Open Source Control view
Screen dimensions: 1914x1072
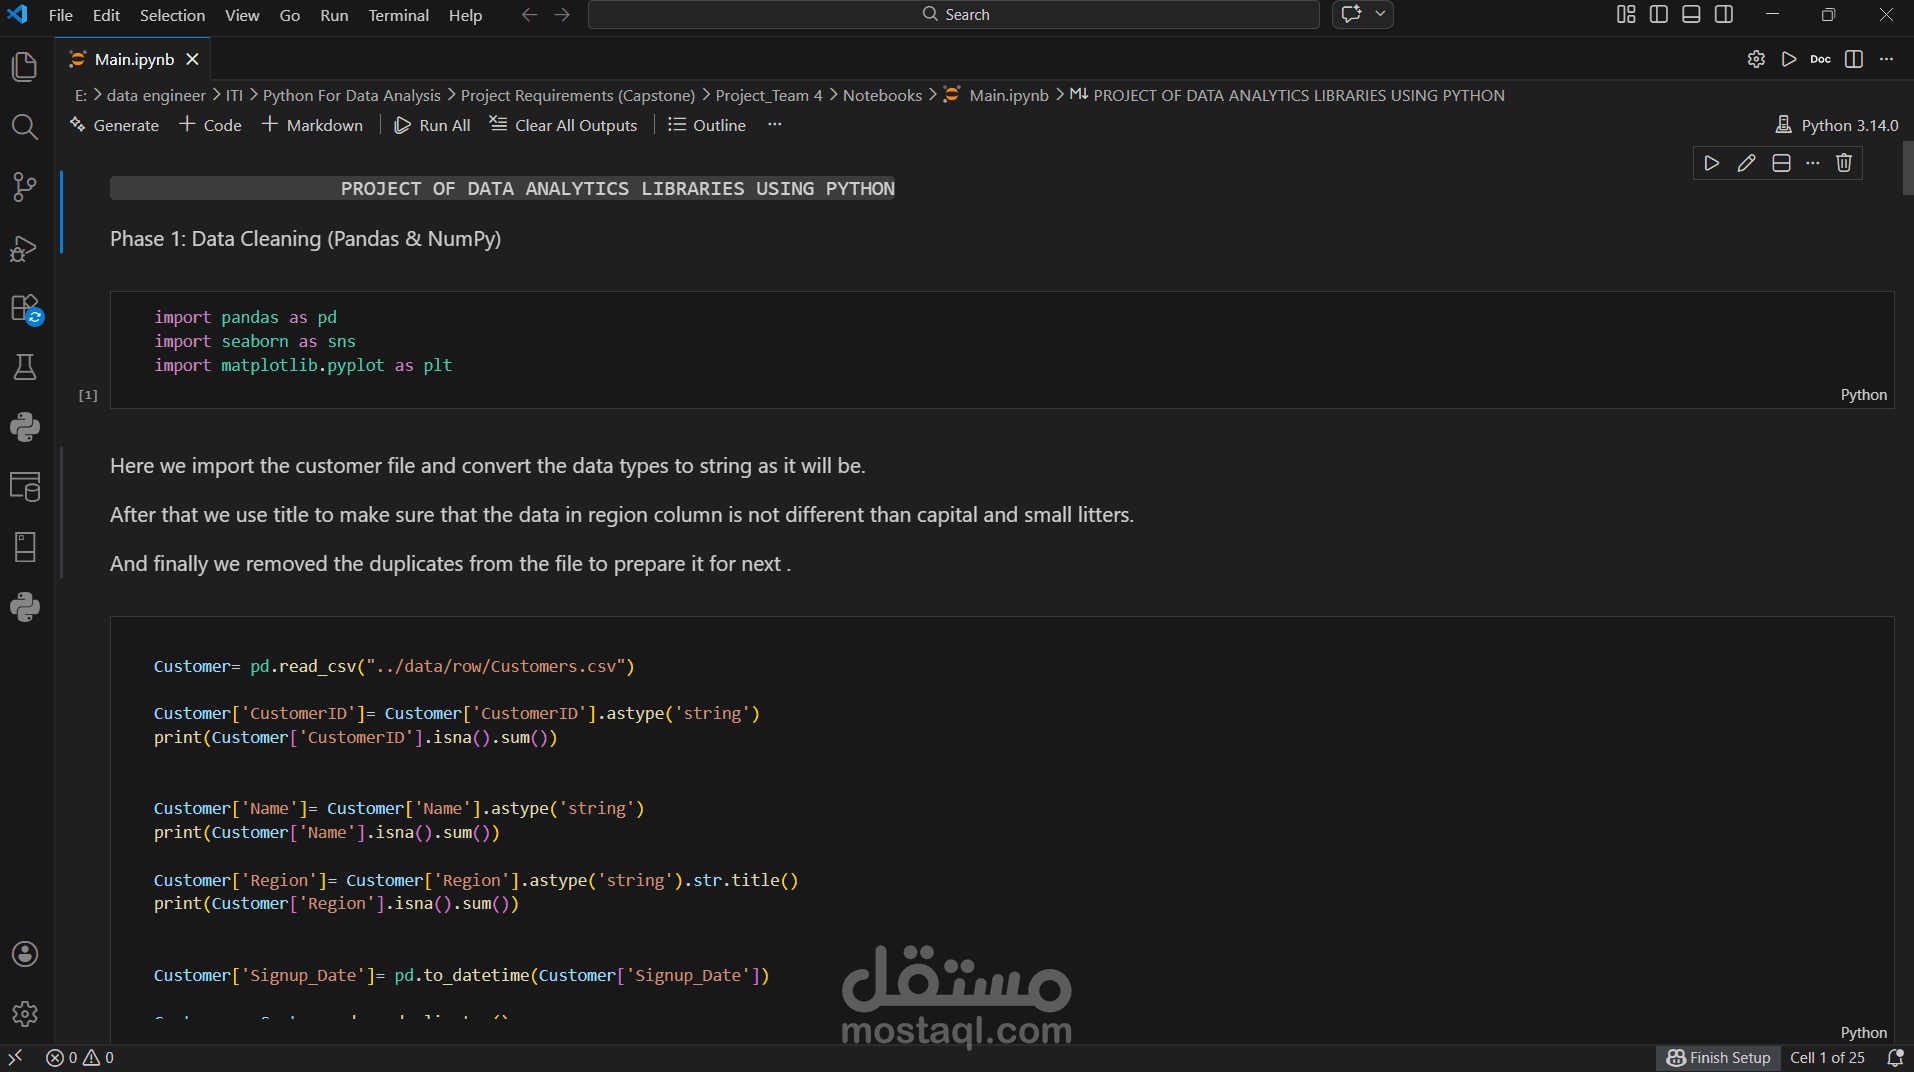coord(25,187)
